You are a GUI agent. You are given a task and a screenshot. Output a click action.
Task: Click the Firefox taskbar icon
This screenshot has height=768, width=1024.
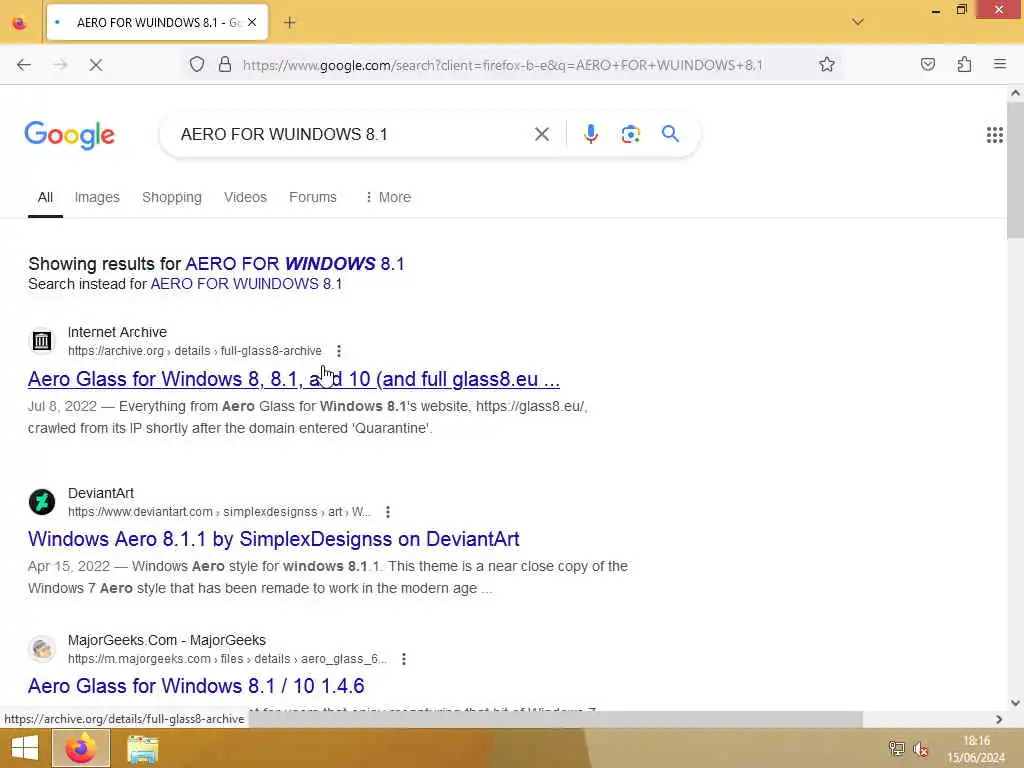click(80, 748)
